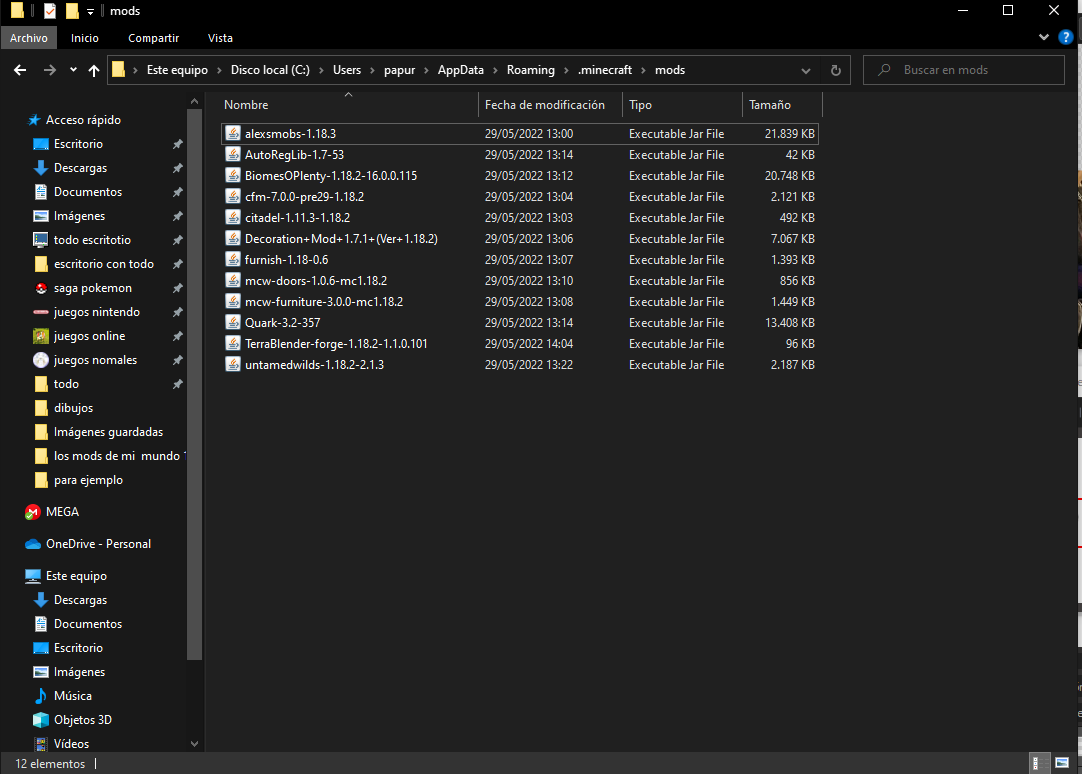This screenshot has height=774, width=1082.
Task: Refresh the mods folder view
Action: (836, 70)
